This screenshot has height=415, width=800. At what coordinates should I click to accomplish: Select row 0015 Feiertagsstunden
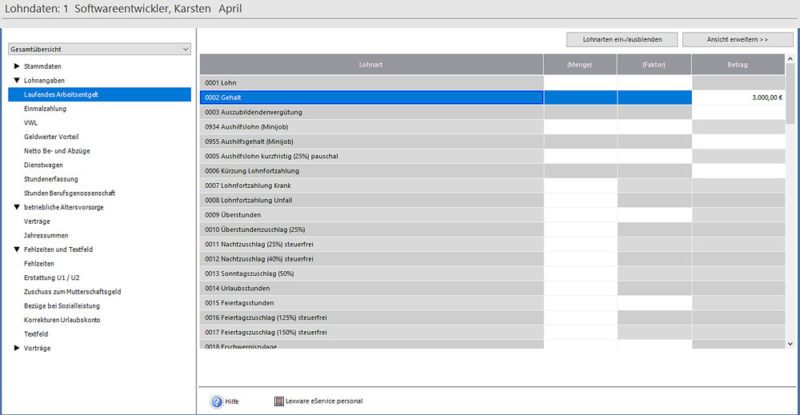(371, 303)
